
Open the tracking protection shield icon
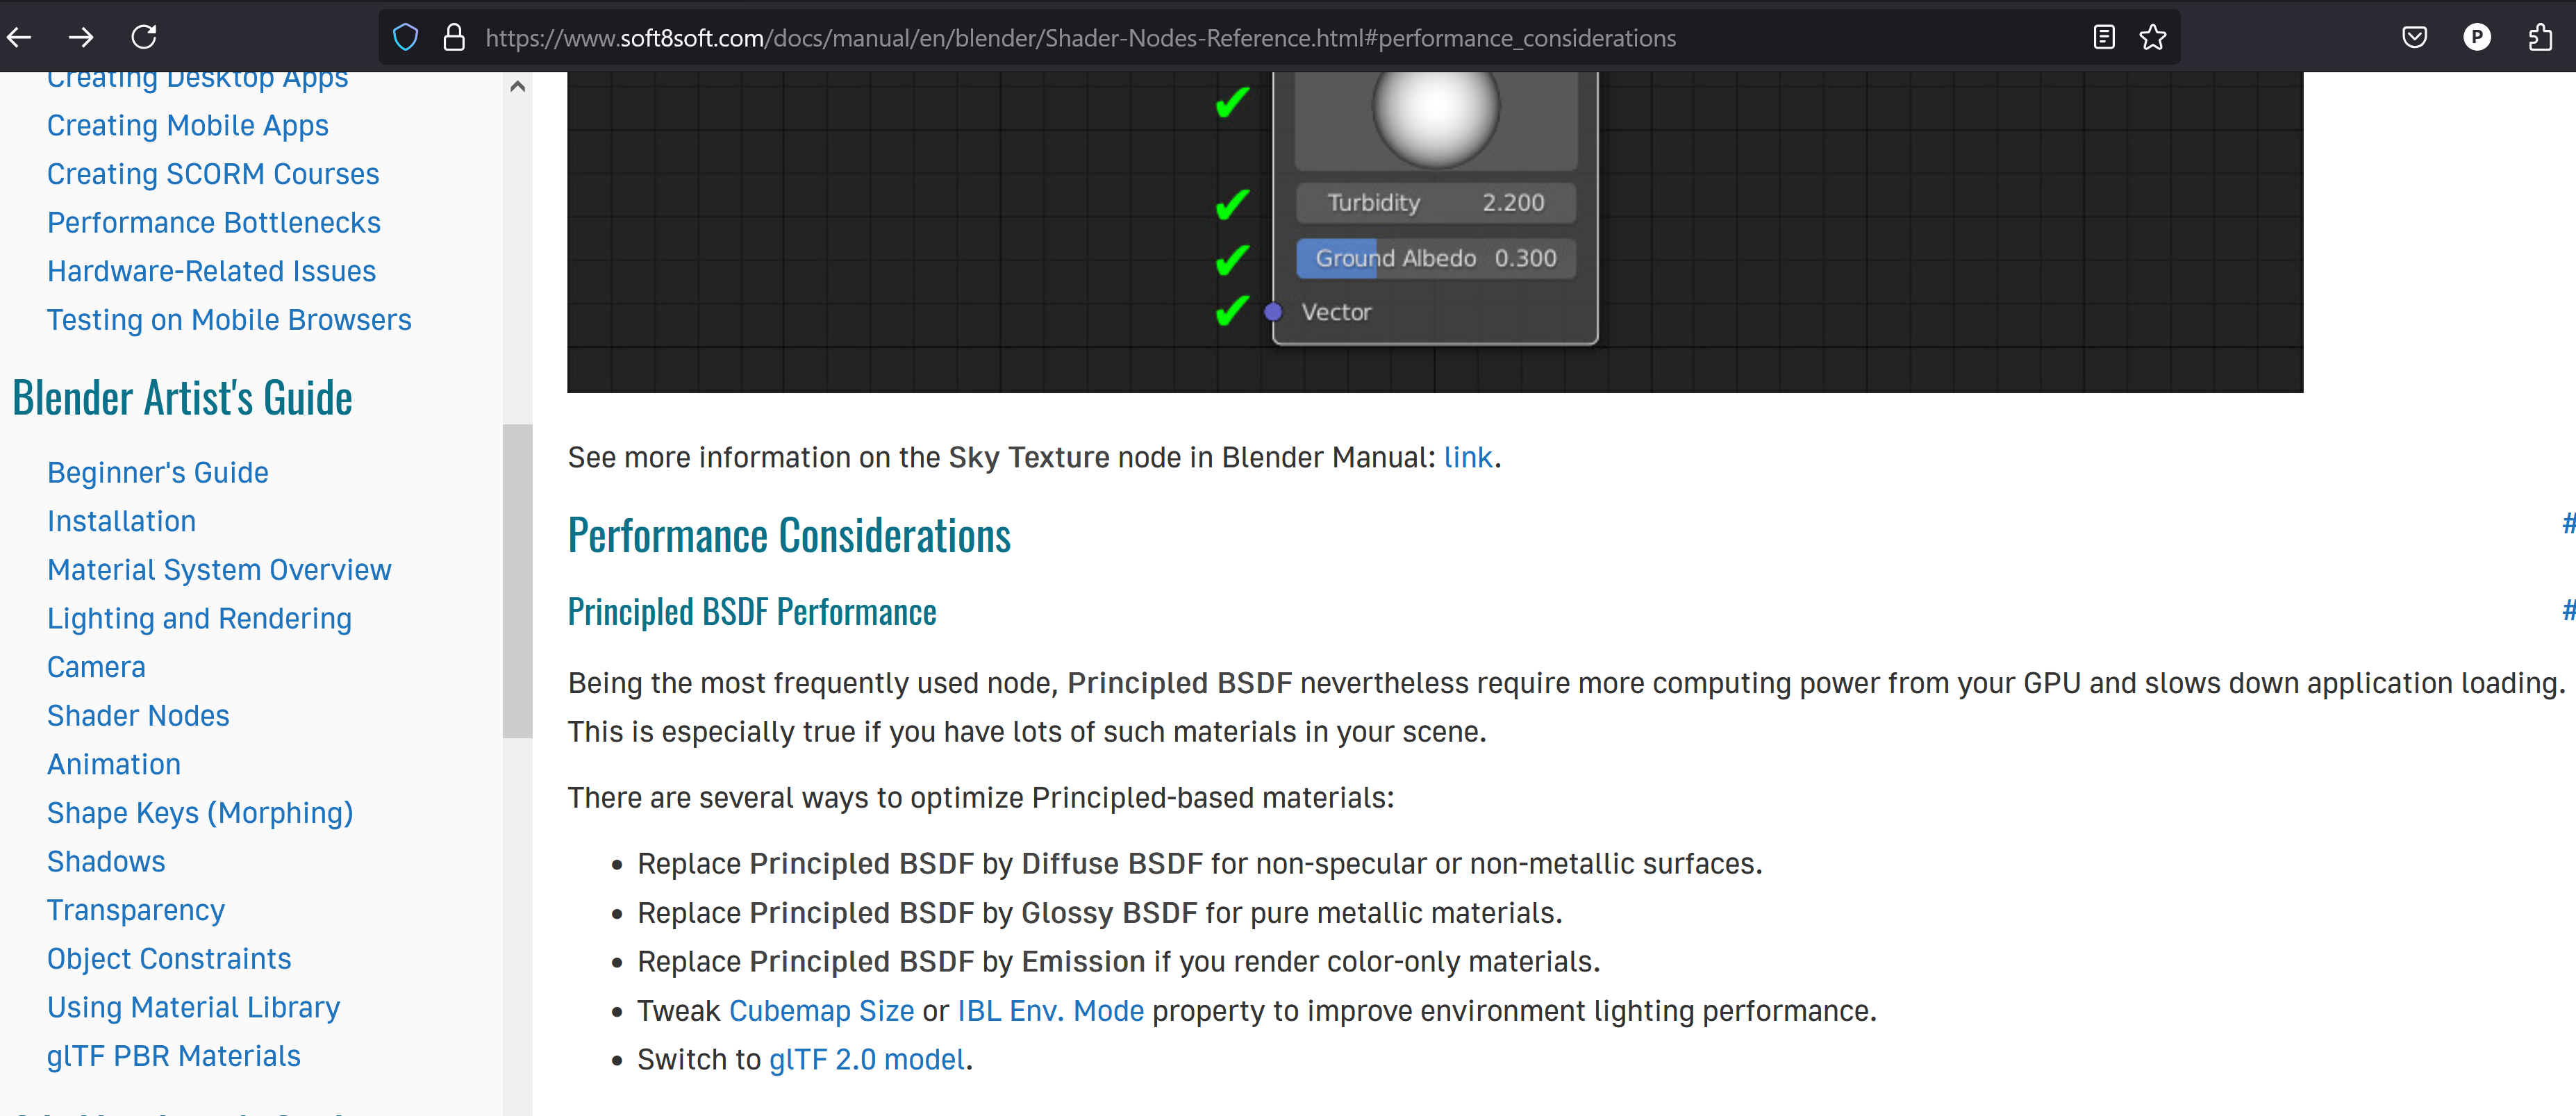pos(405,38)
